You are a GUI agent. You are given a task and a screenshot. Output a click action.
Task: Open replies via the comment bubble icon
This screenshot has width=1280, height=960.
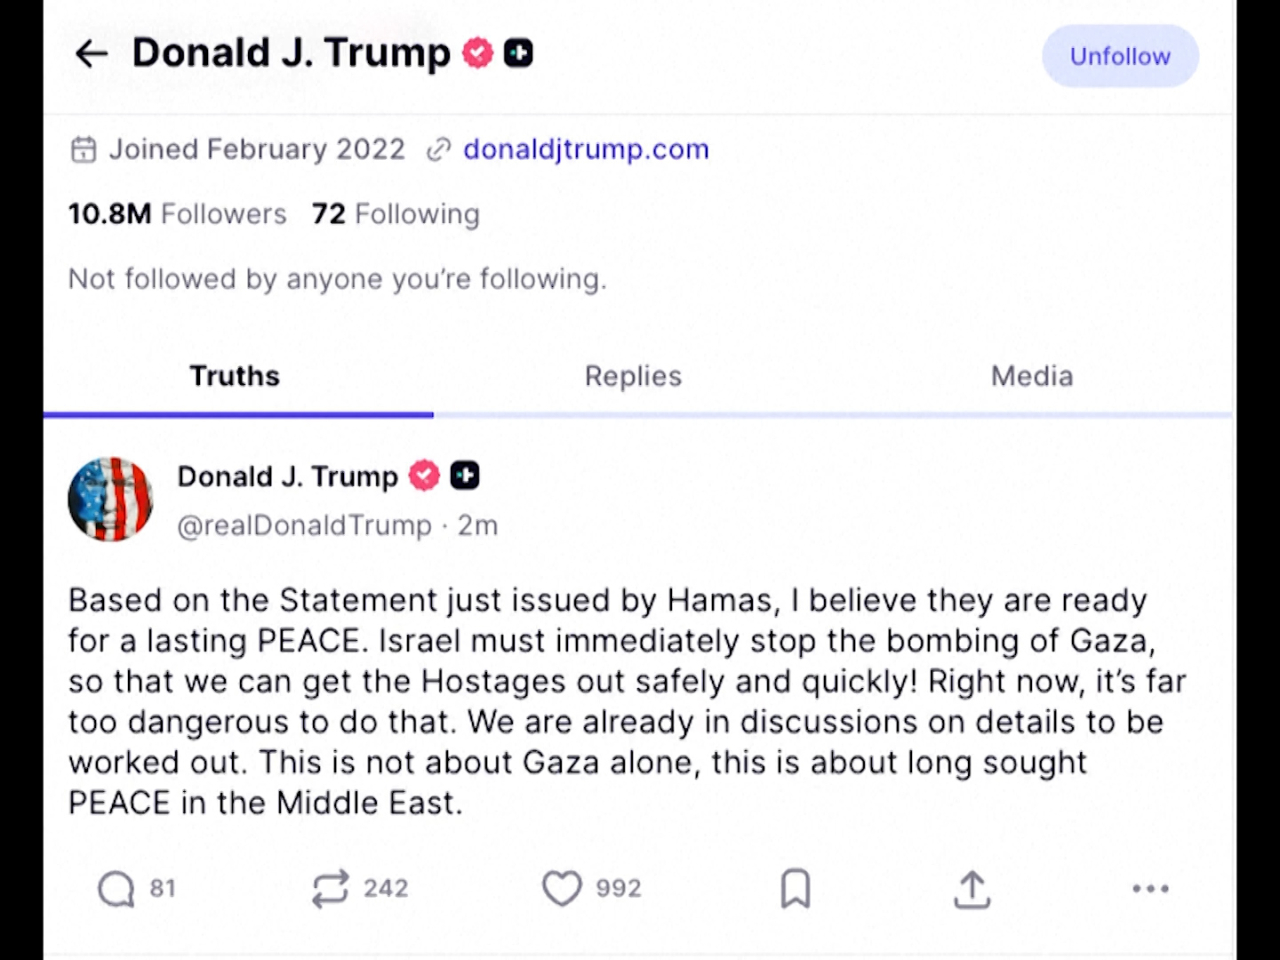(116, 888)
